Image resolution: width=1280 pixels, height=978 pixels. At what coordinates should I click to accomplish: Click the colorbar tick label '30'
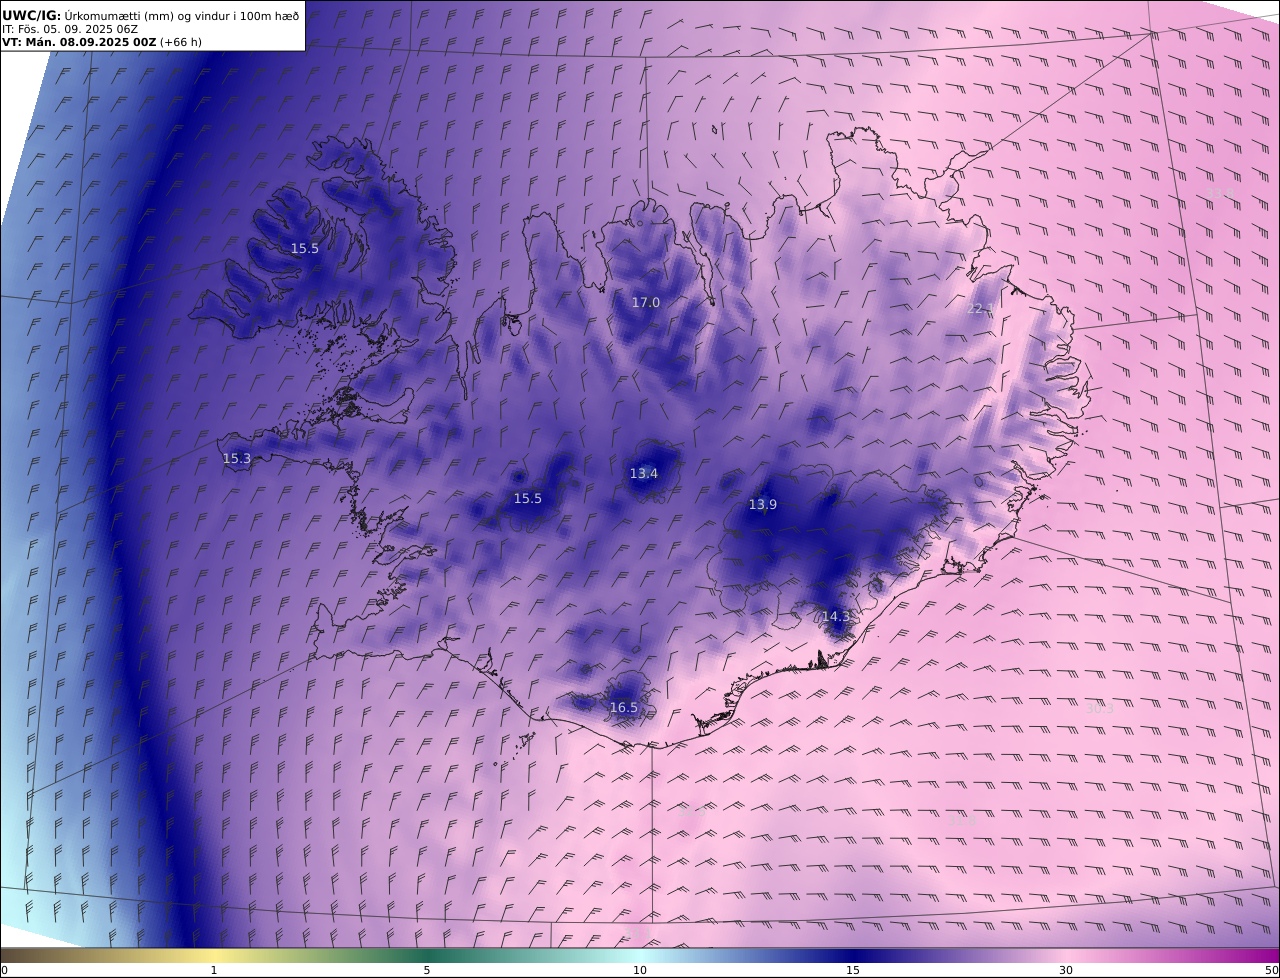point(1066,970)
